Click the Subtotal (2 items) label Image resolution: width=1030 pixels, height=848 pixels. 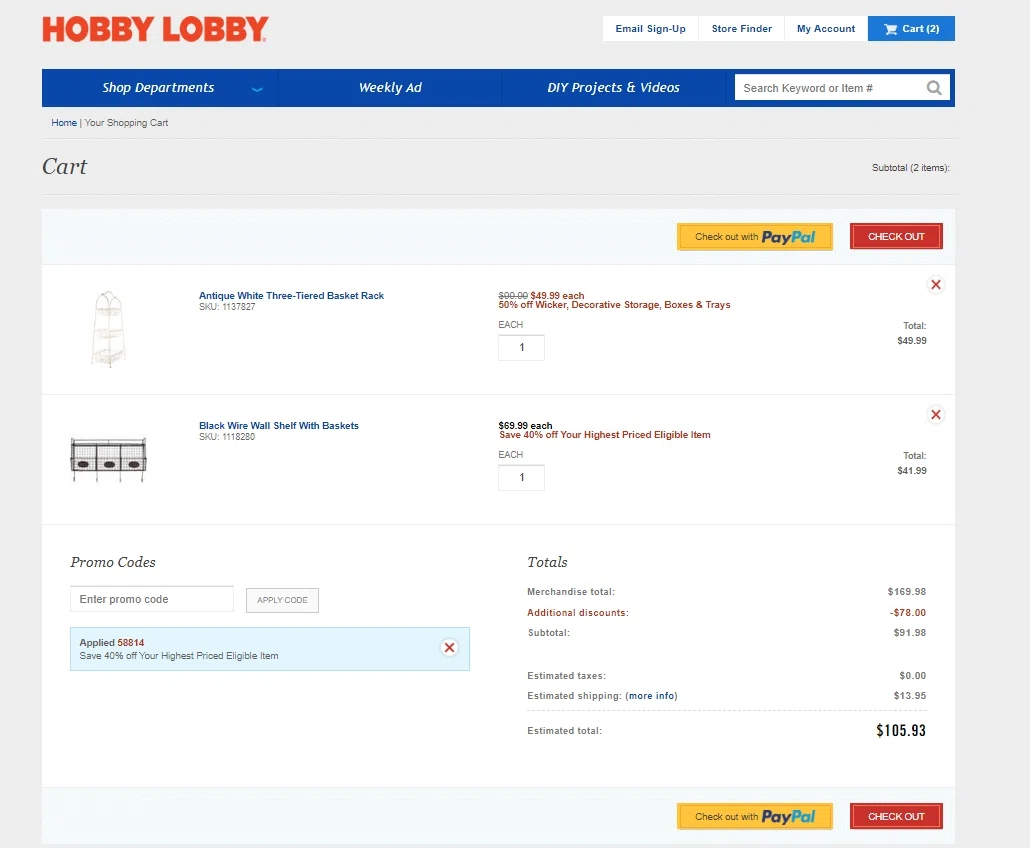910,168
